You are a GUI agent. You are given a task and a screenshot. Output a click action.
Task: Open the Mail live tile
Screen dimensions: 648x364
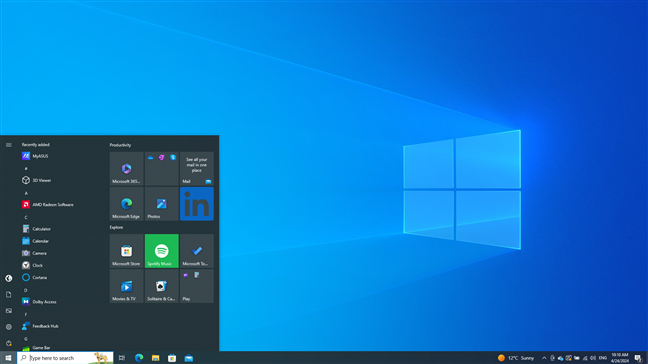(x=197, y=169)
